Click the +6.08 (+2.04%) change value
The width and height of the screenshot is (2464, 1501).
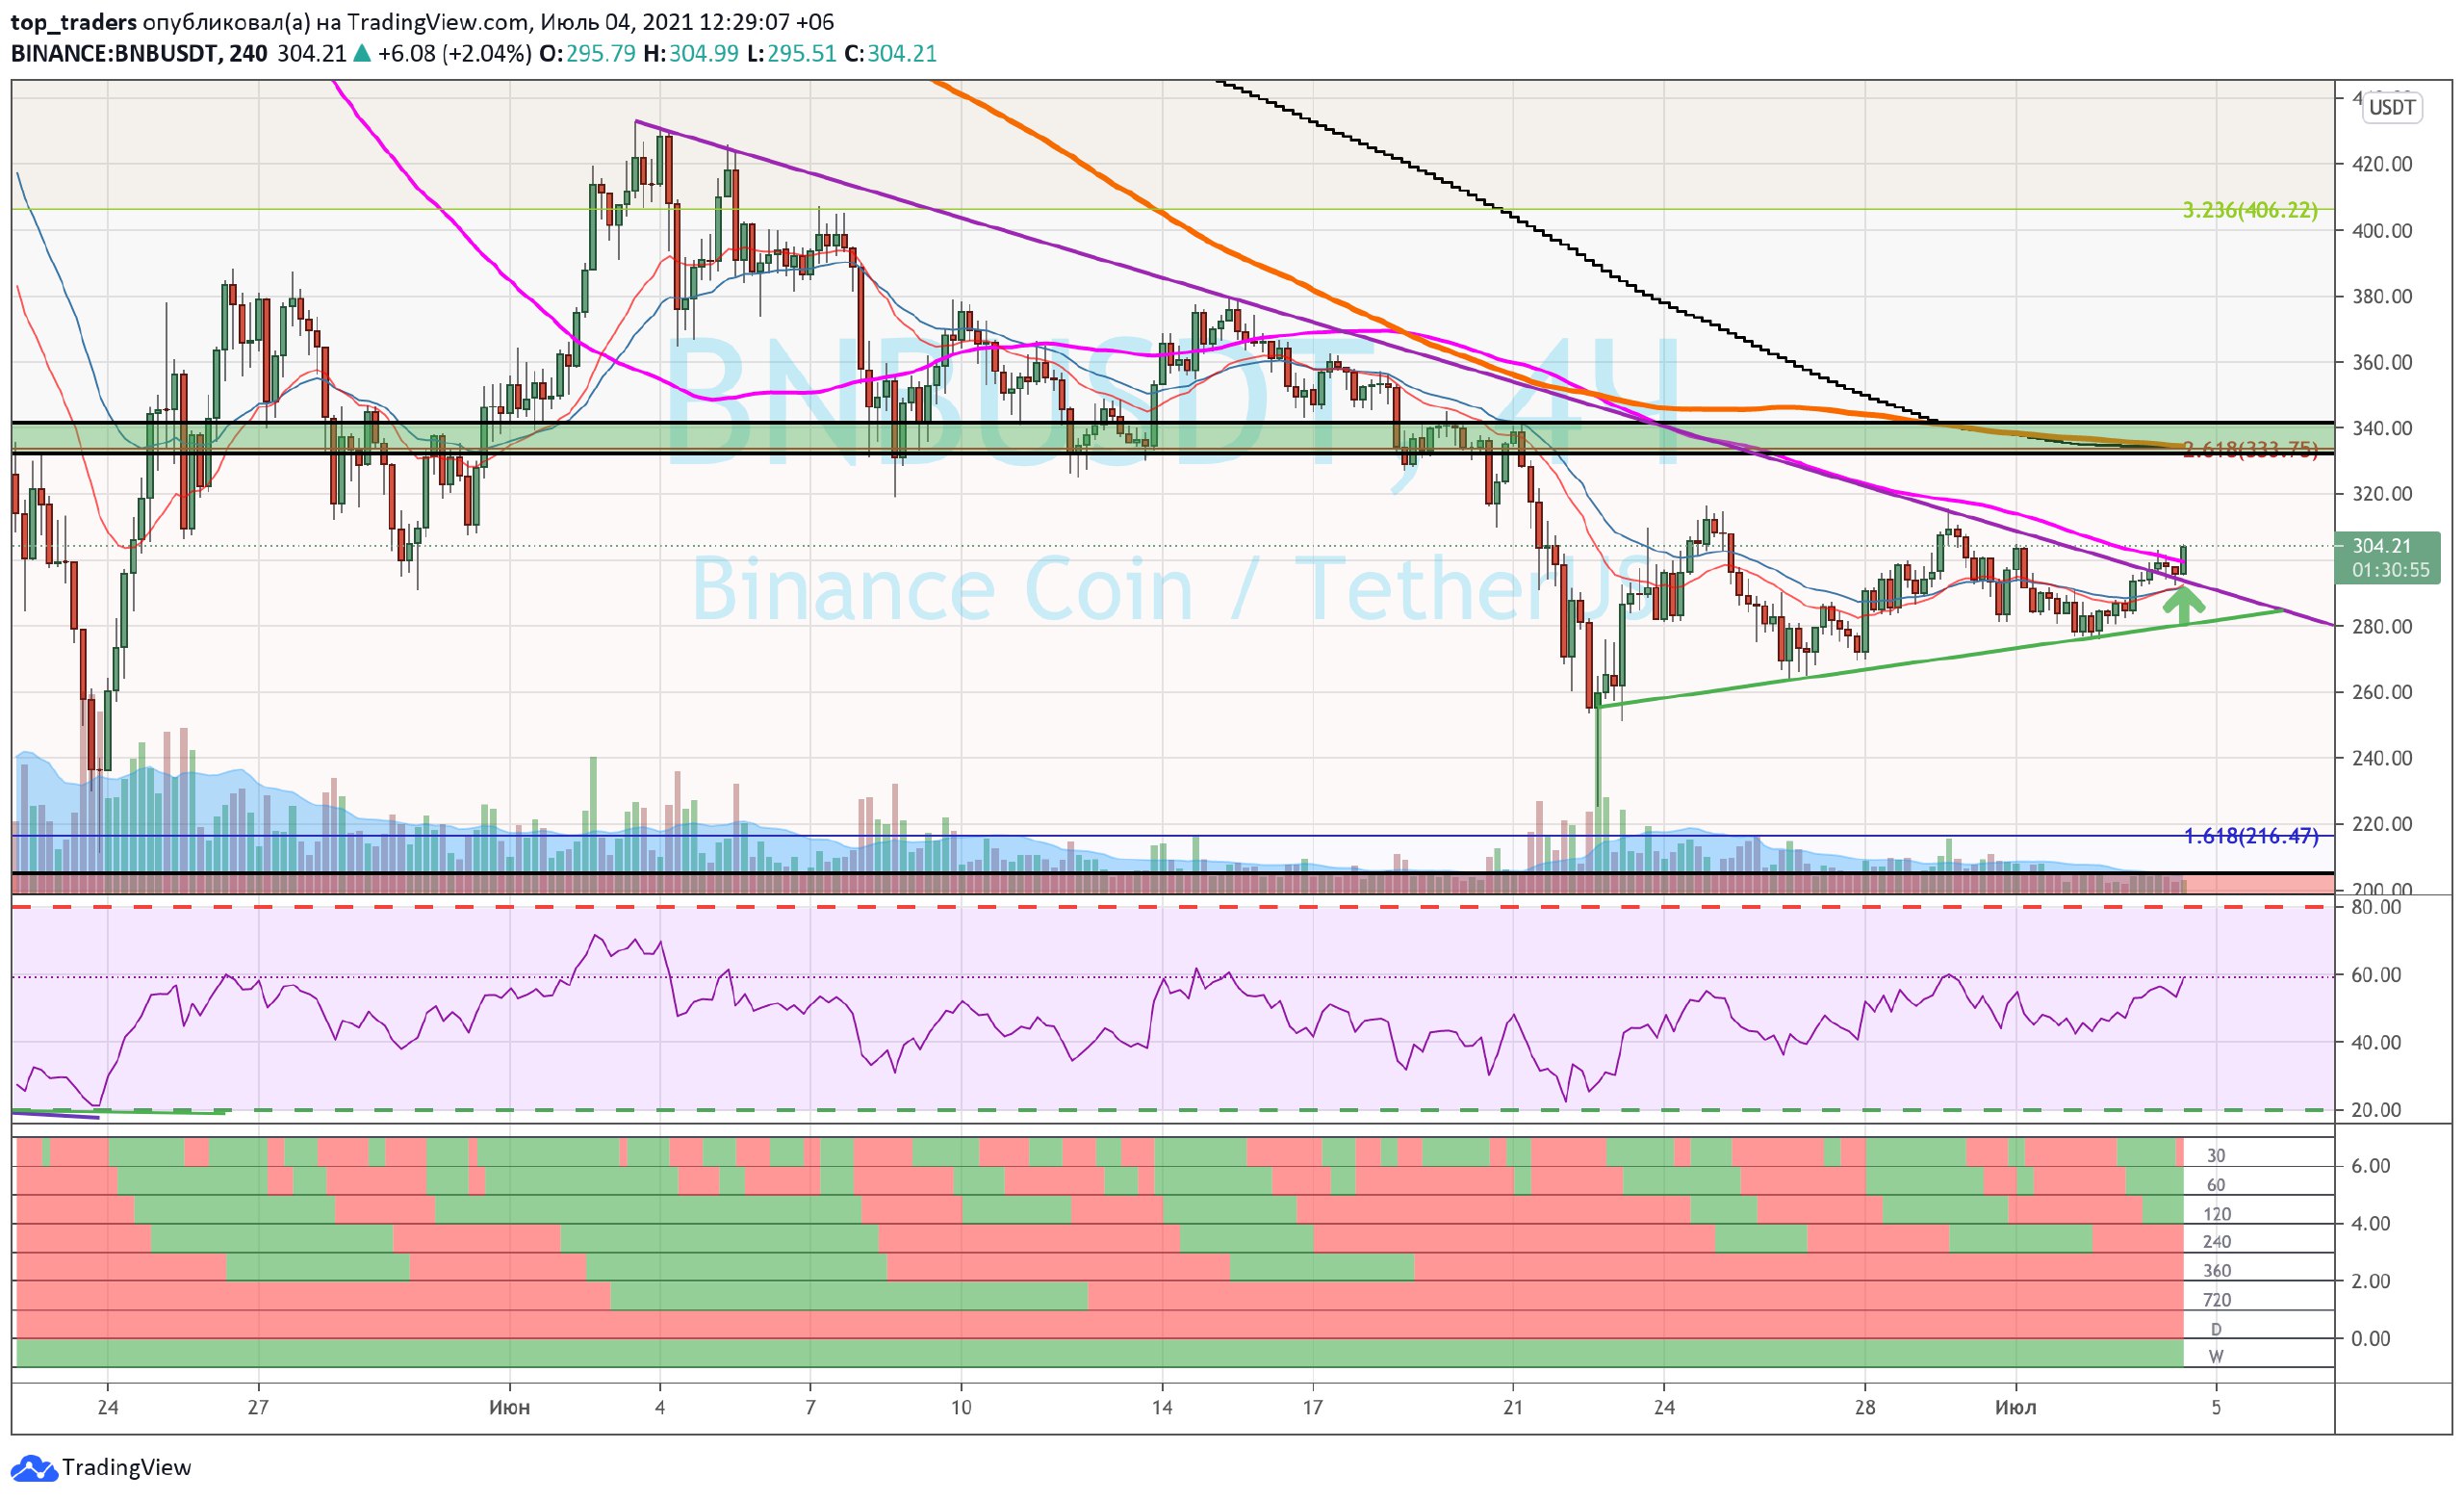[x=454, y=53]
